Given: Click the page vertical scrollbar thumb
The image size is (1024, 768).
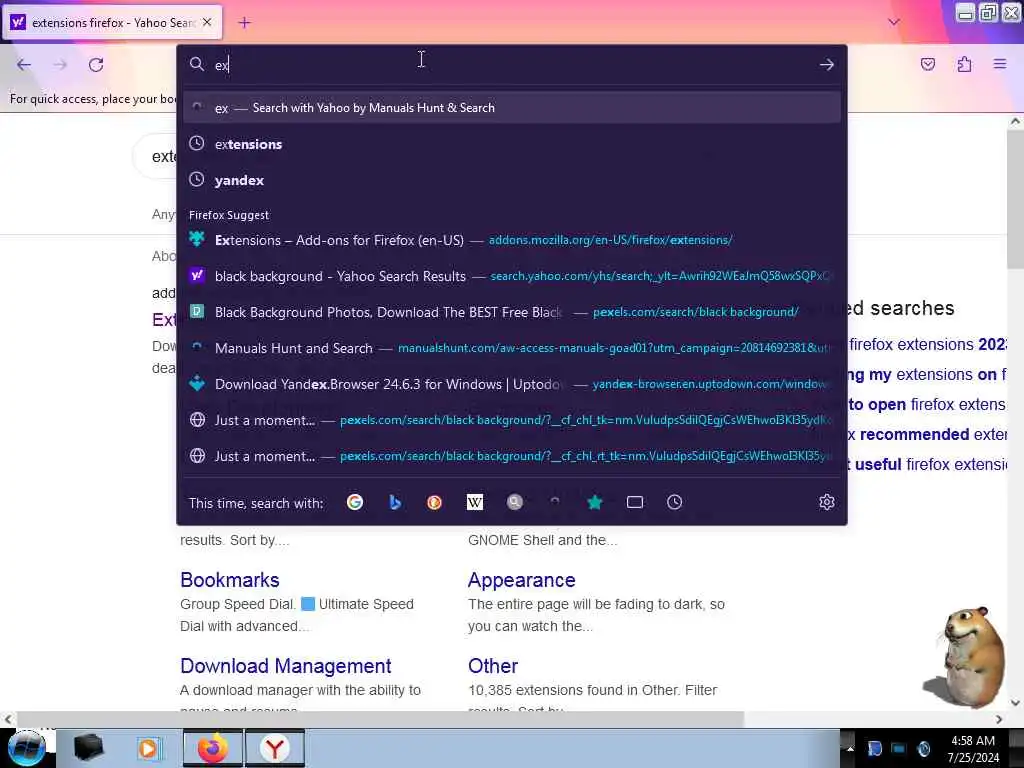Looking at the screenshot, I should tap(1015, 198).
